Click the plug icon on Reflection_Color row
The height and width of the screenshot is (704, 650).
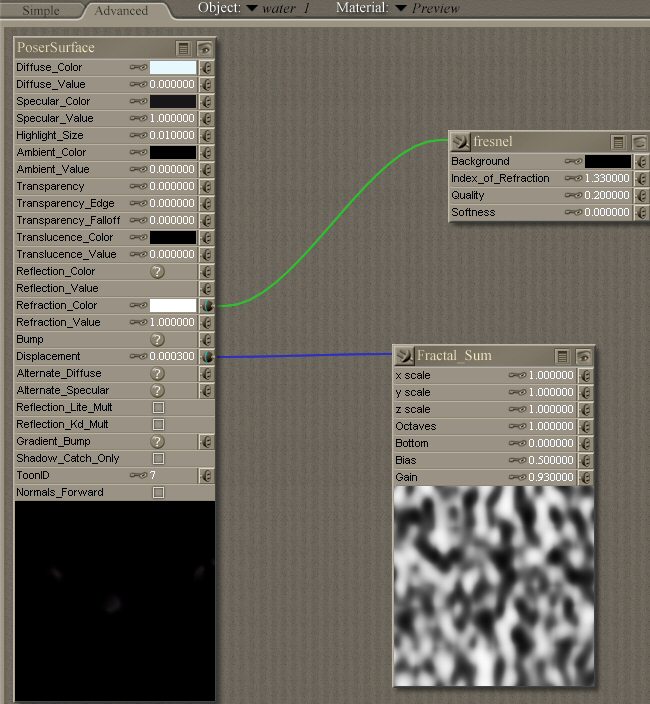(206, 272)
